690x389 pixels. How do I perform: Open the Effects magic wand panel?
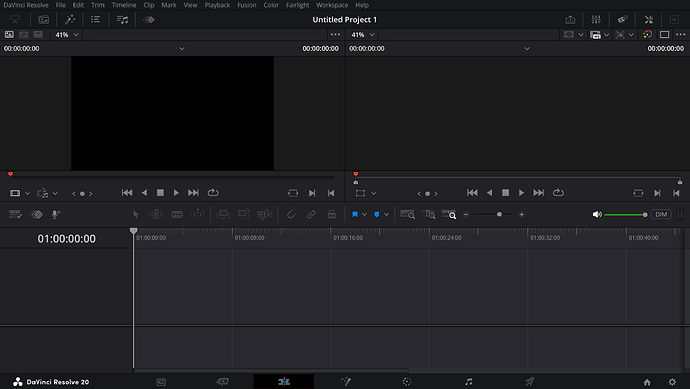(x=70, y=19)
